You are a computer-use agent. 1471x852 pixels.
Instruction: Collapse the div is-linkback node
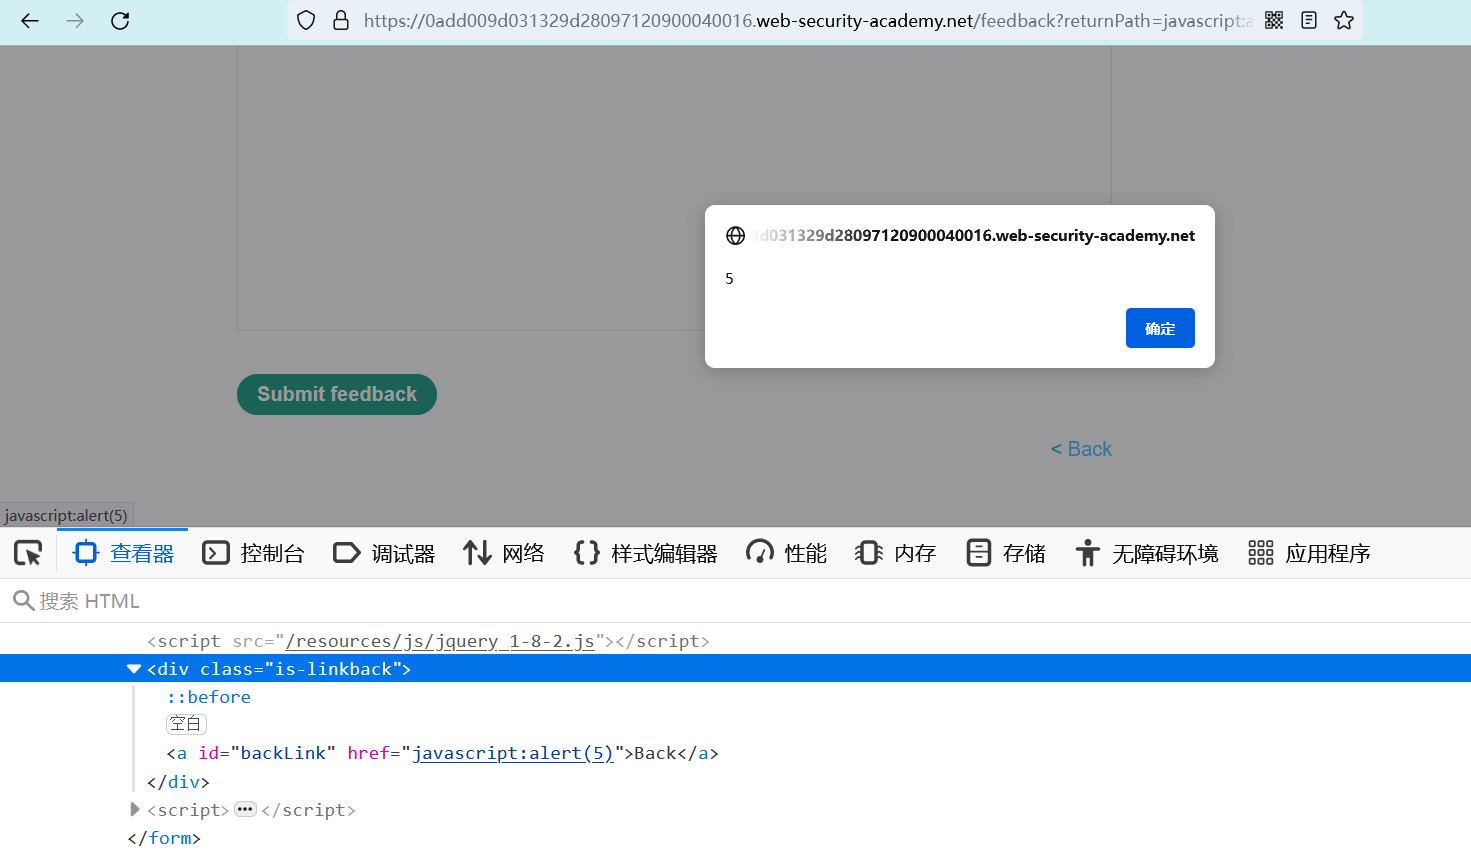[134, 669]
